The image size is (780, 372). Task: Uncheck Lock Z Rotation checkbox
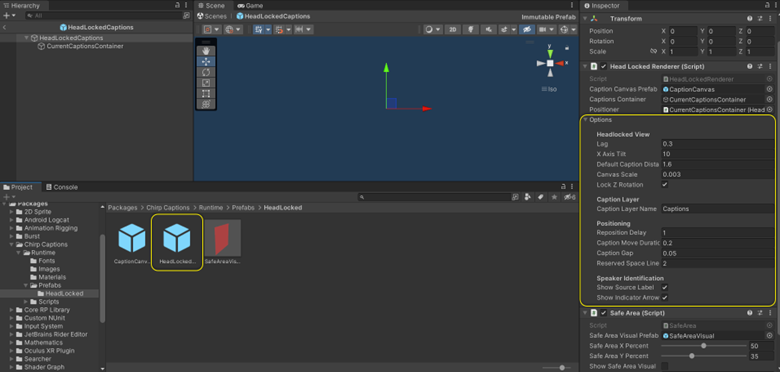(x=665, y=185)
